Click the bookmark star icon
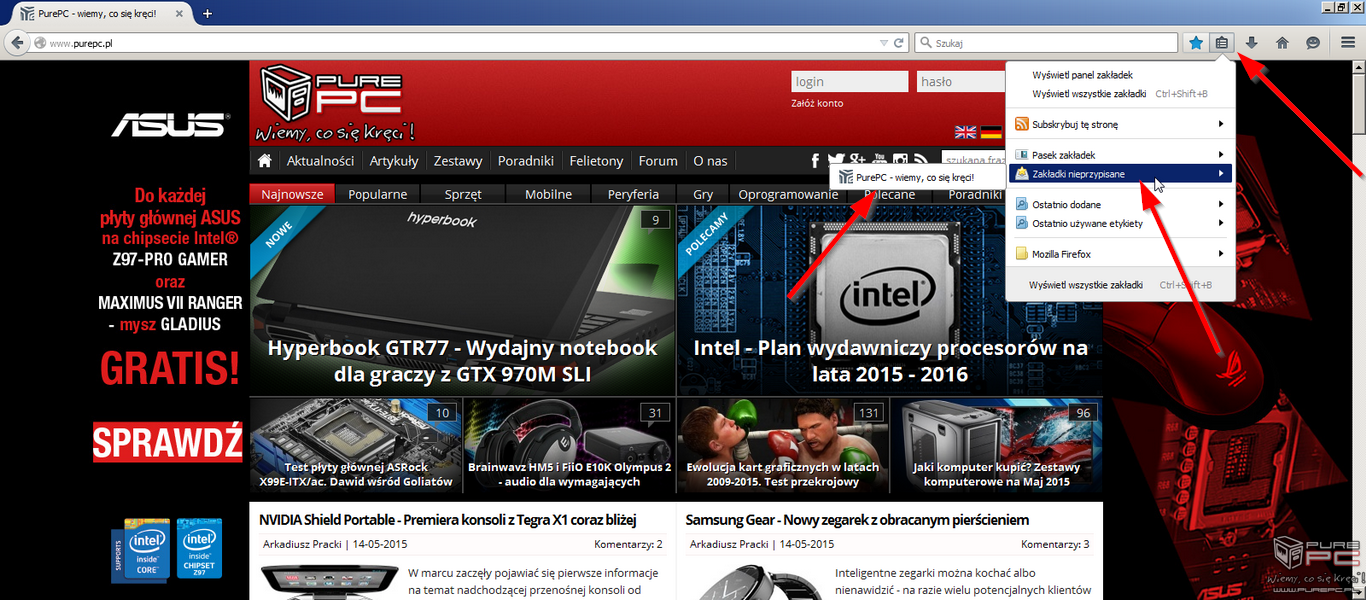1366x600 pixels. (1196, 43)
